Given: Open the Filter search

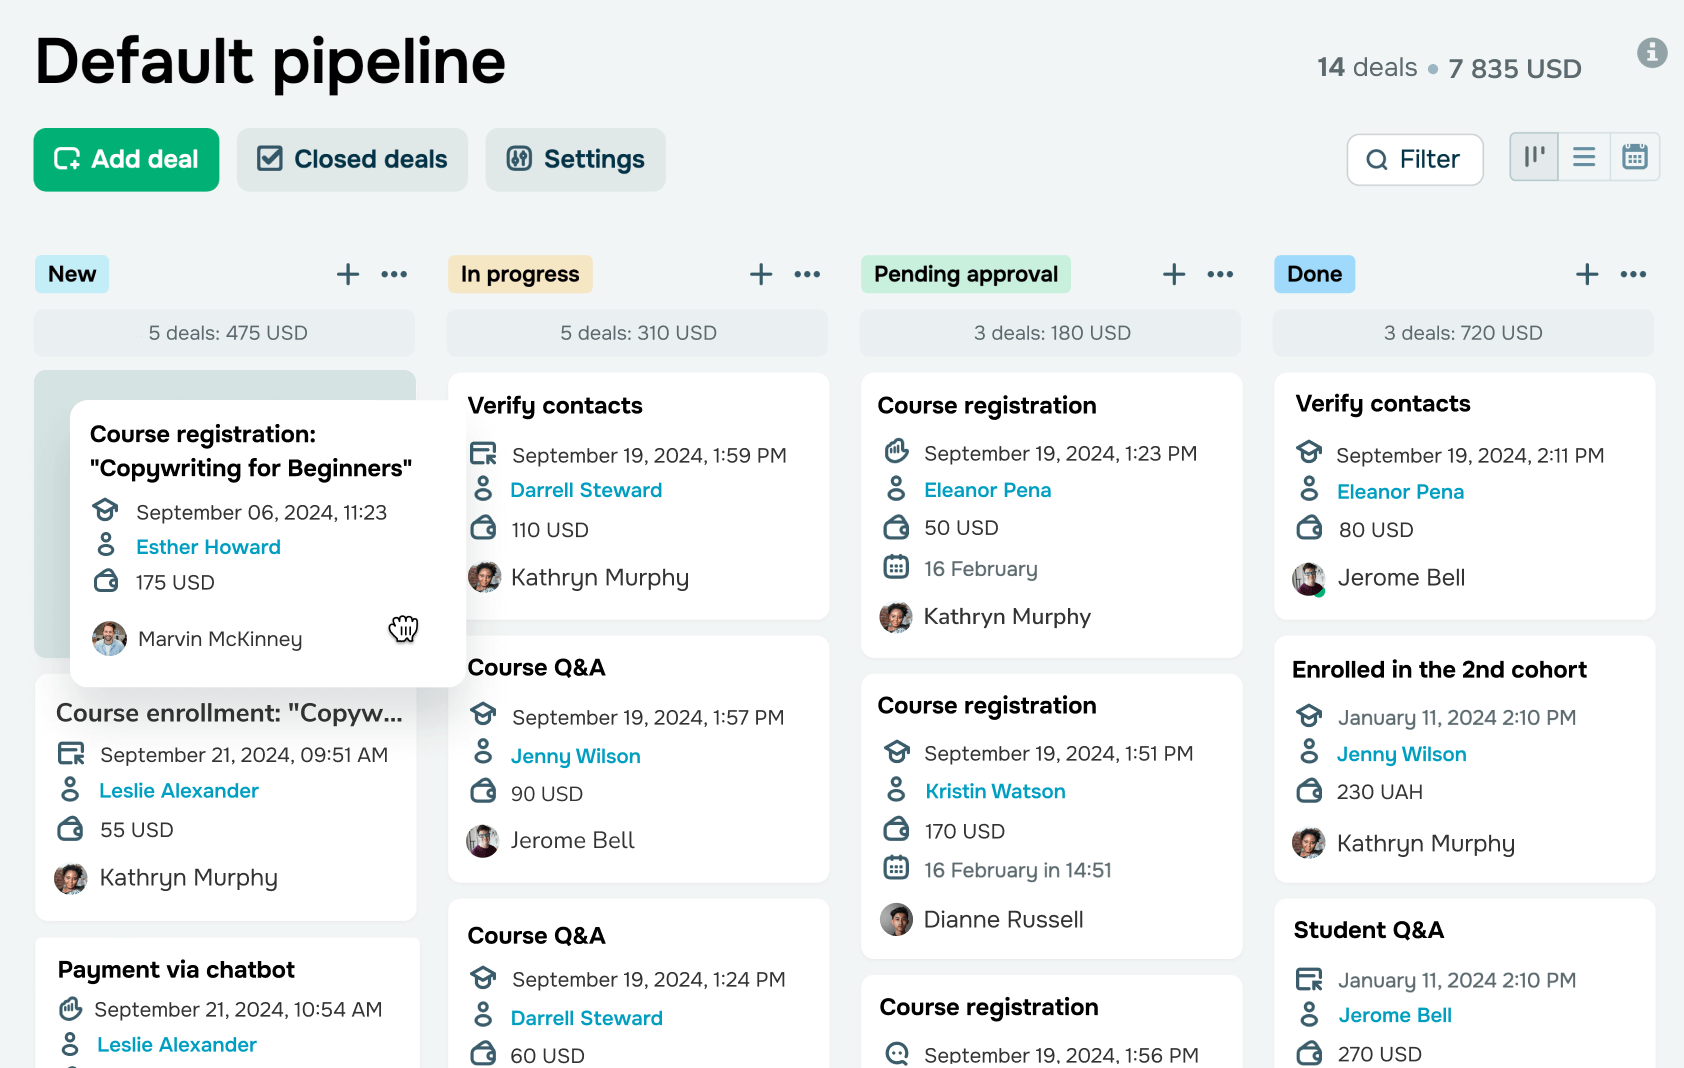Looking at the screenshot, I should pos(1414,159).
